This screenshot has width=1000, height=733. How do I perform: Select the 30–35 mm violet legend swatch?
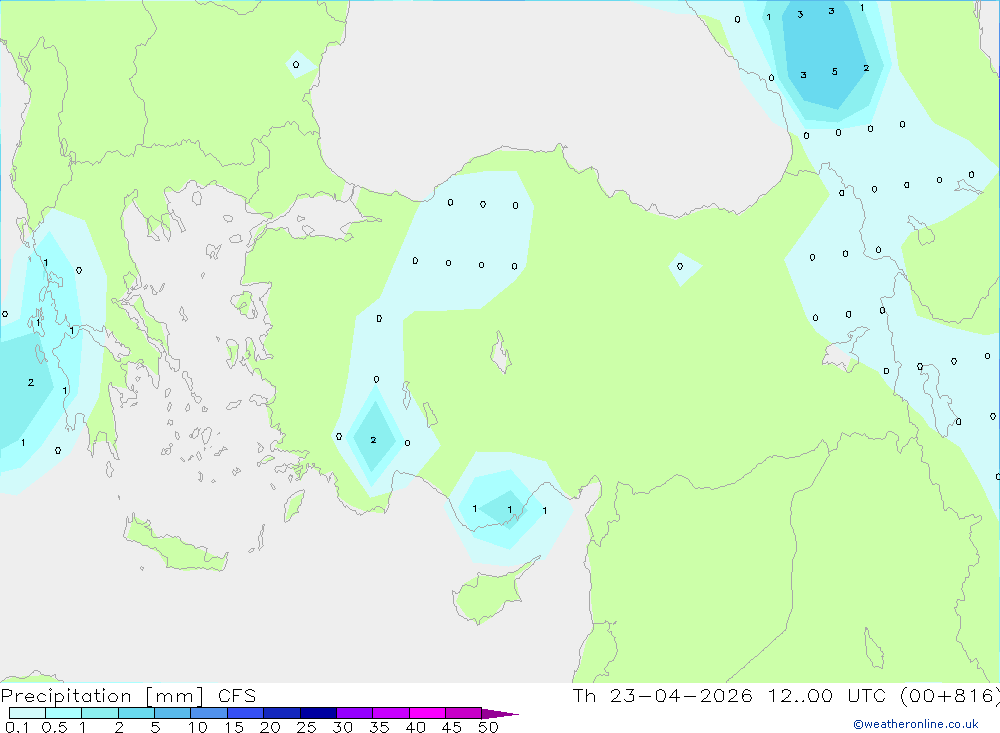click(x=355, y=713)
